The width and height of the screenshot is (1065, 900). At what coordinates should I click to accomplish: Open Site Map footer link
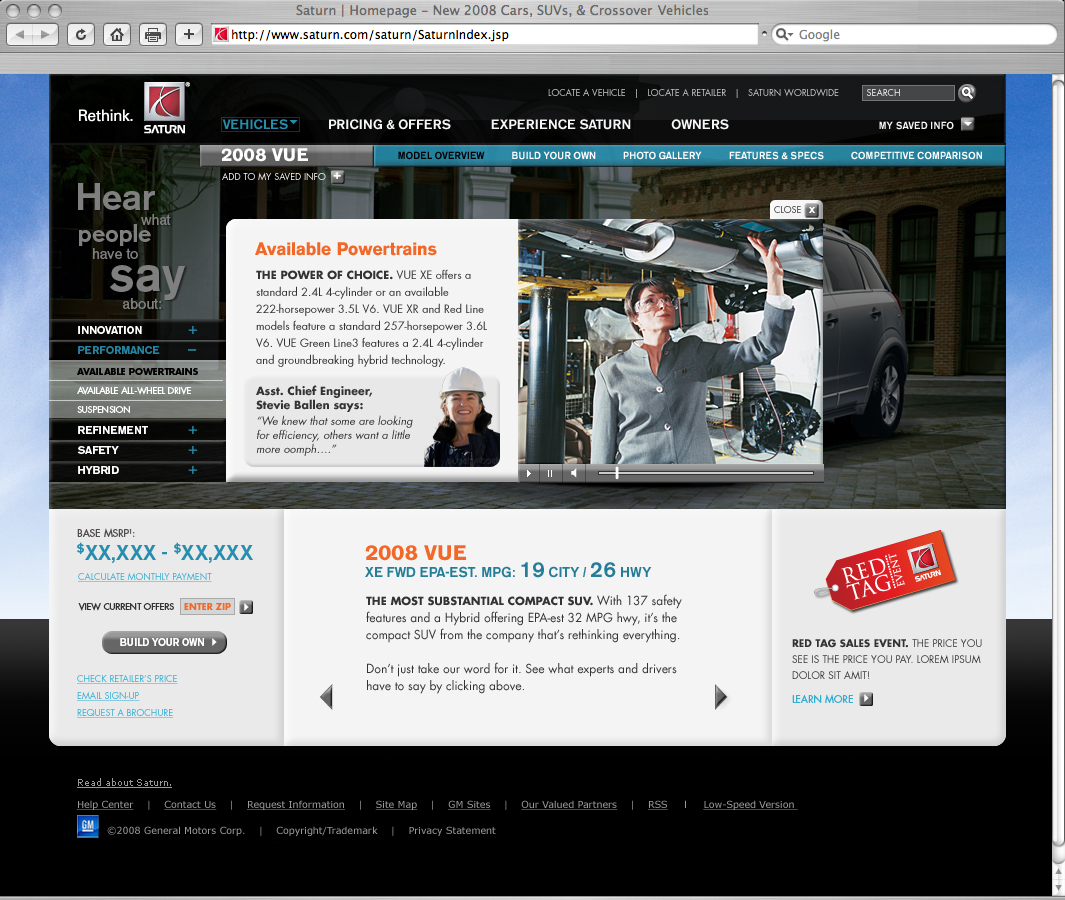click(397, 804)
